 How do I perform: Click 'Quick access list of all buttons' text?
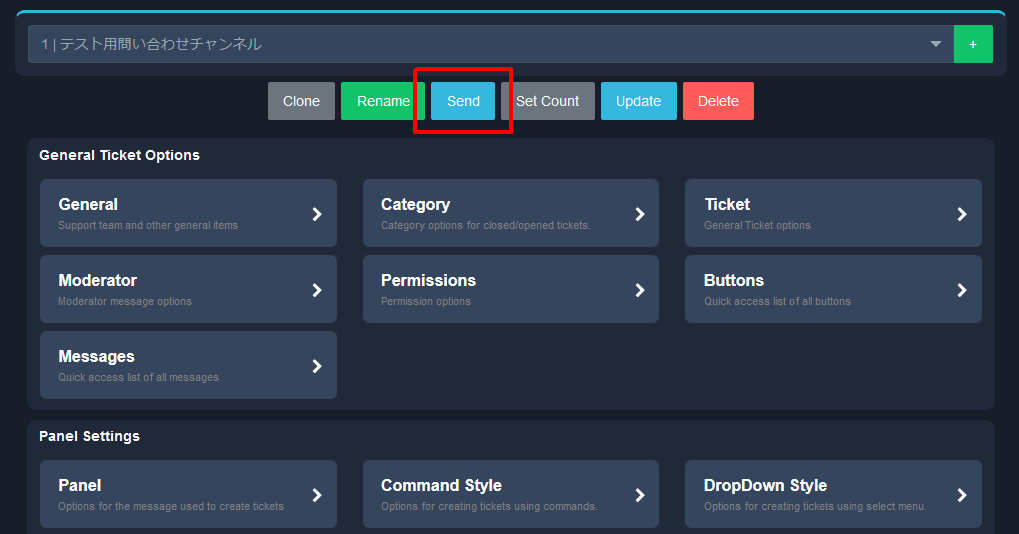pyautogui.click(x=777, y=301)
